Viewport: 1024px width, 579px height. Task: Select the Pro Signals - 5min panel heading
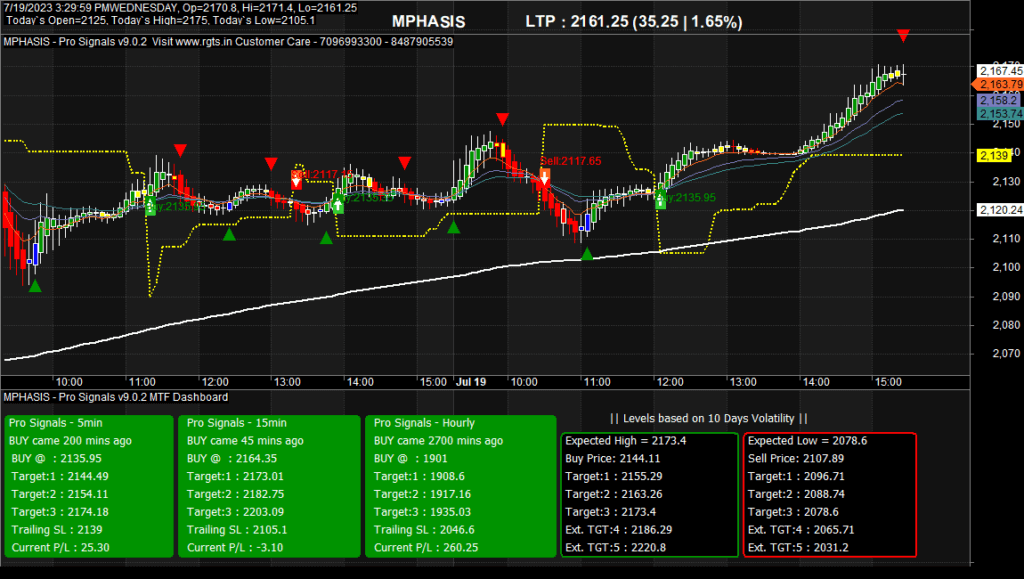tap(56, 423)
